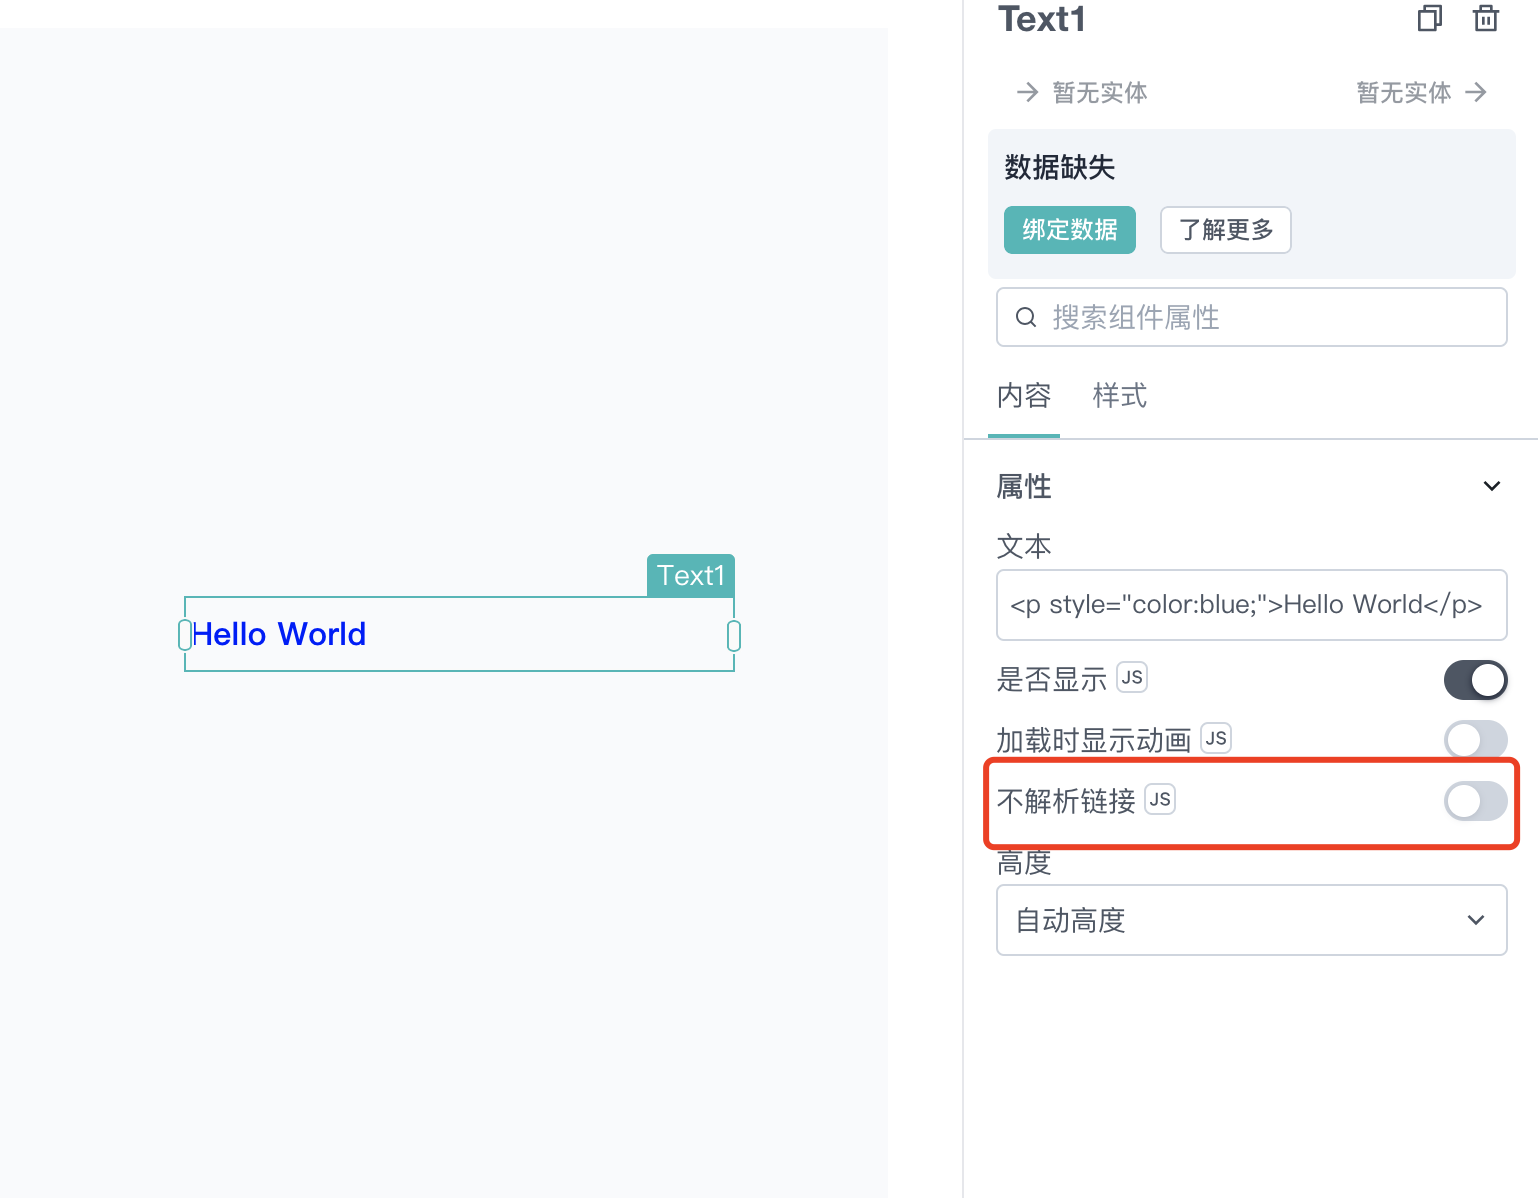Open the 自动高度 height dropdown
The width and height of the screenshot is (1538, 1198).
(1251, 920)
